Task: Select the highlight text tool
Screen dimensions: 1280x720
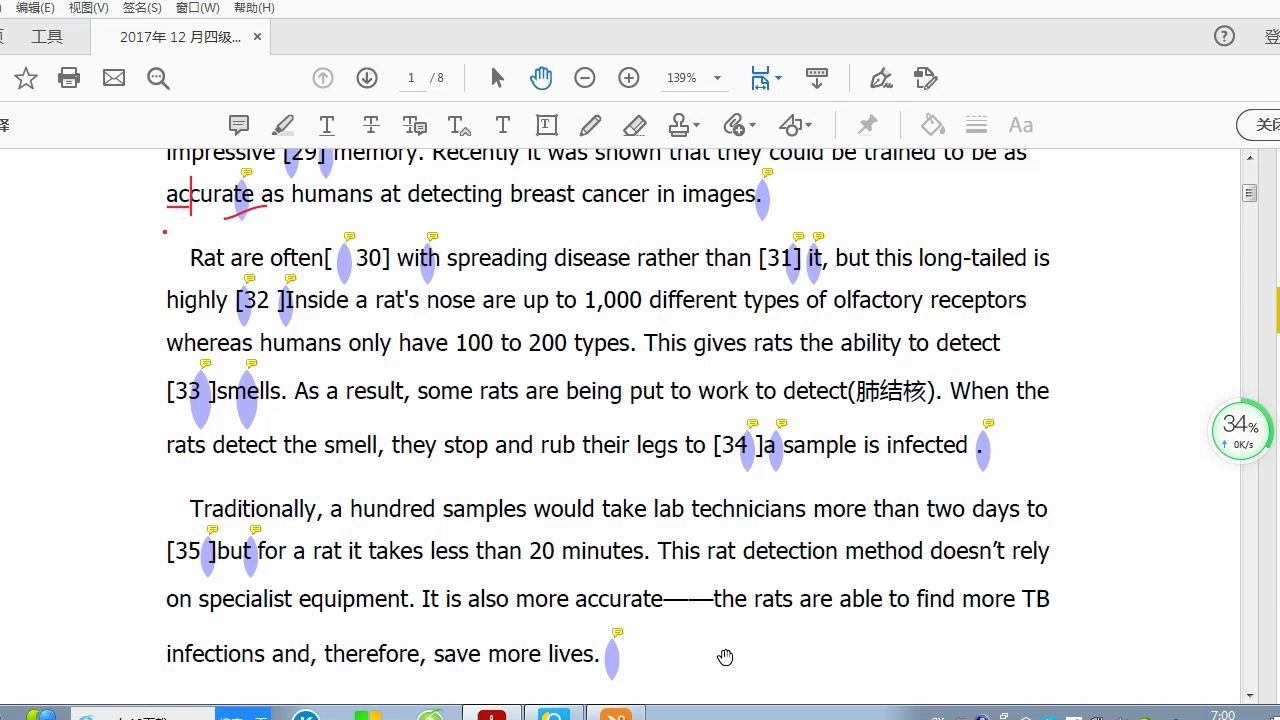Action: point(283,125)
